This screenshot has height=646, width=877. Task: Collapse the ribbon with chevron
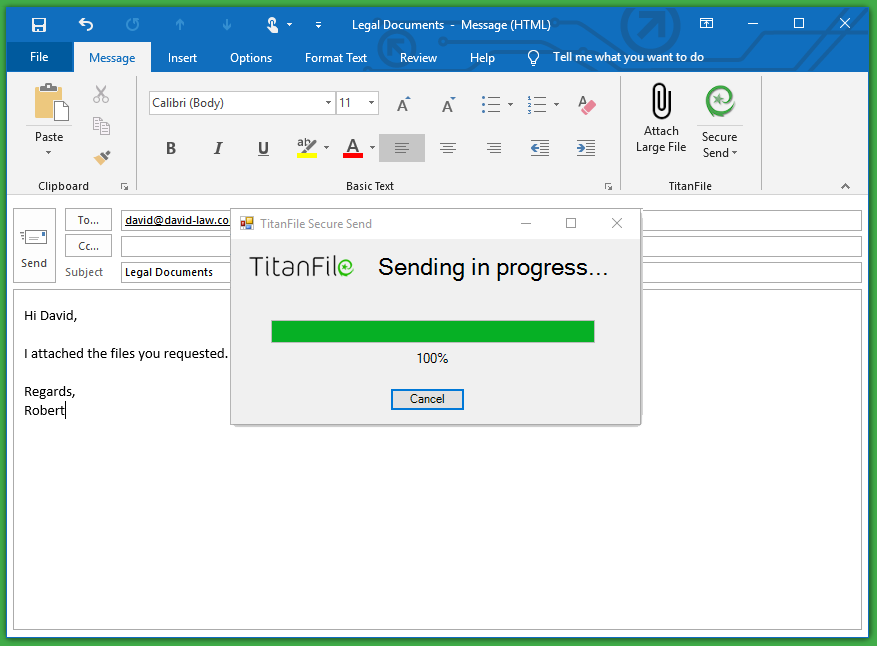pos(845,186)
